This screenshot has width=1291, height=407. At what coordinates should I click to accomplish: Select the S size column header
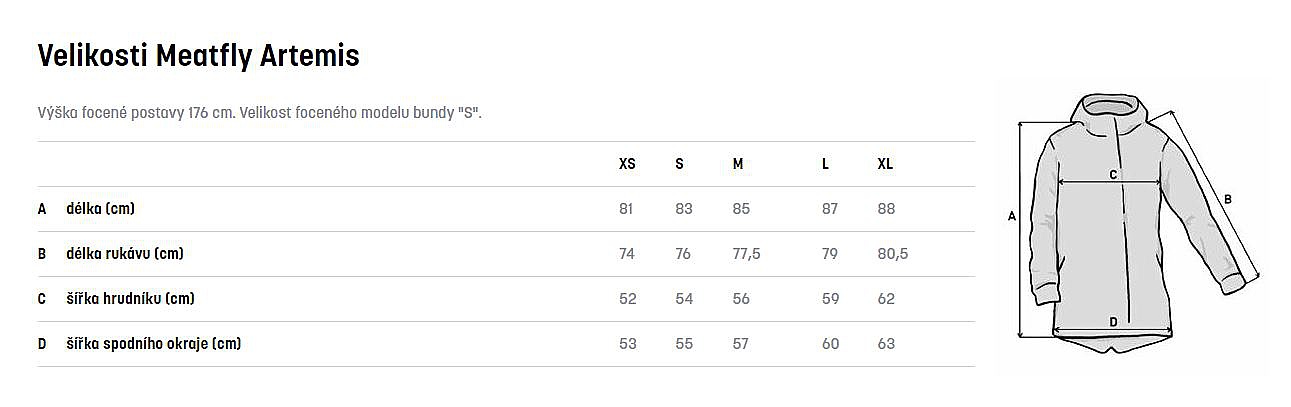pos(679,164)
